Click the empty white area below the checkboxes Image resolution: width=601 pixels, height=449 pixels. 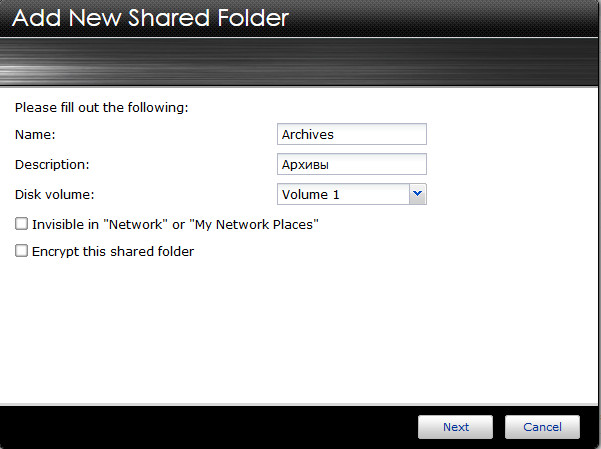coord(300,330)
